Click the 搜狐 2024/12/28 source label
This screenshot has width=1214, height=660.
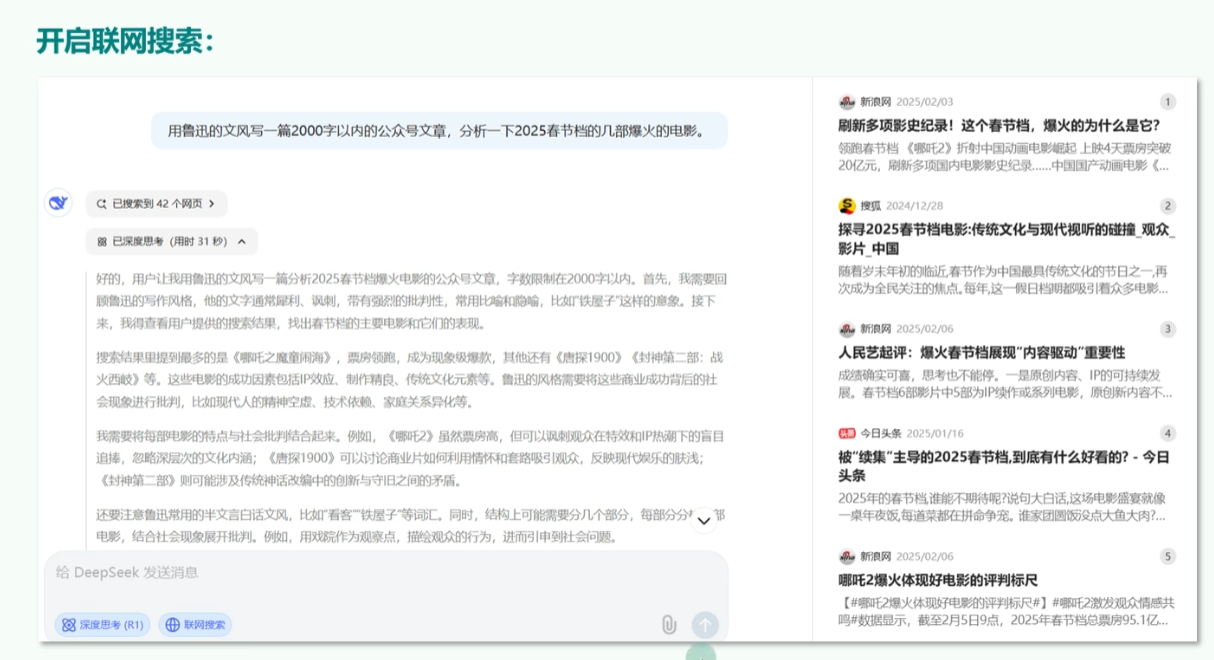point(902,206)
